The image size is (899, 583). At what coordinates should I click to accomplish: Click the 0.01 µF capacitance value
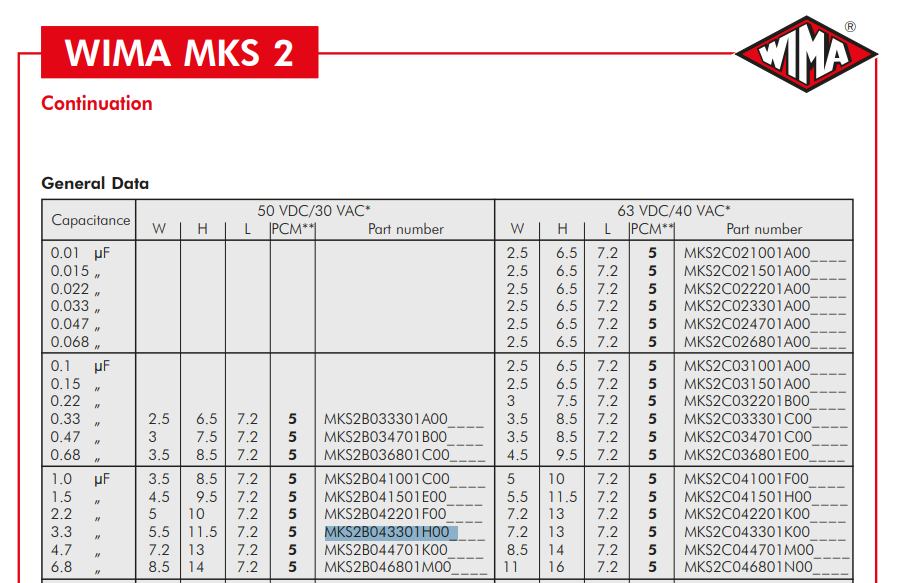tap(80, 253)
